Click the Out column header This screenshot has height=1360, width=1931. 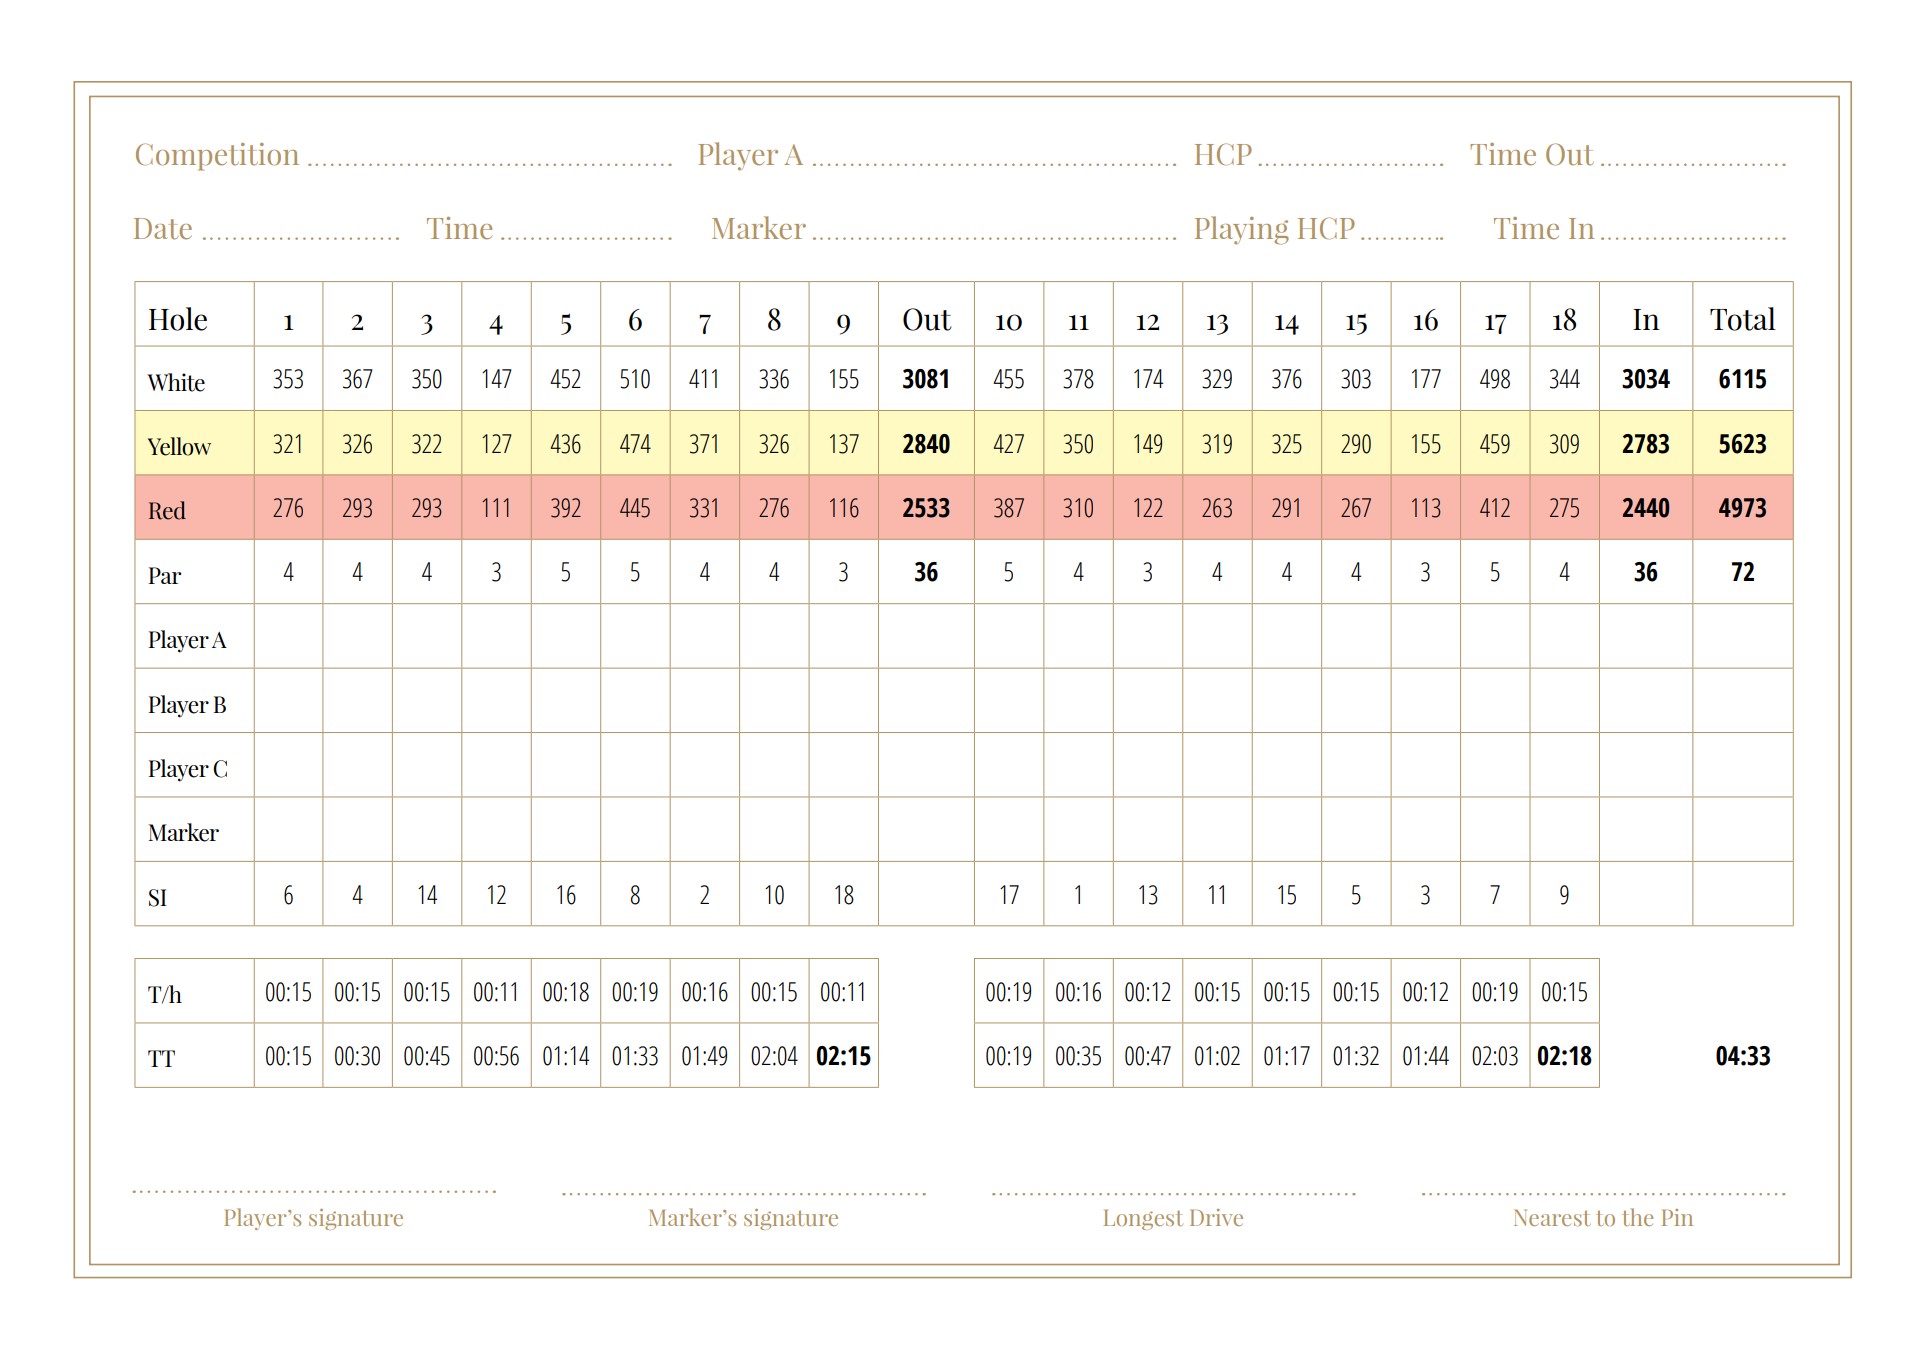click(x=926, y=319)
